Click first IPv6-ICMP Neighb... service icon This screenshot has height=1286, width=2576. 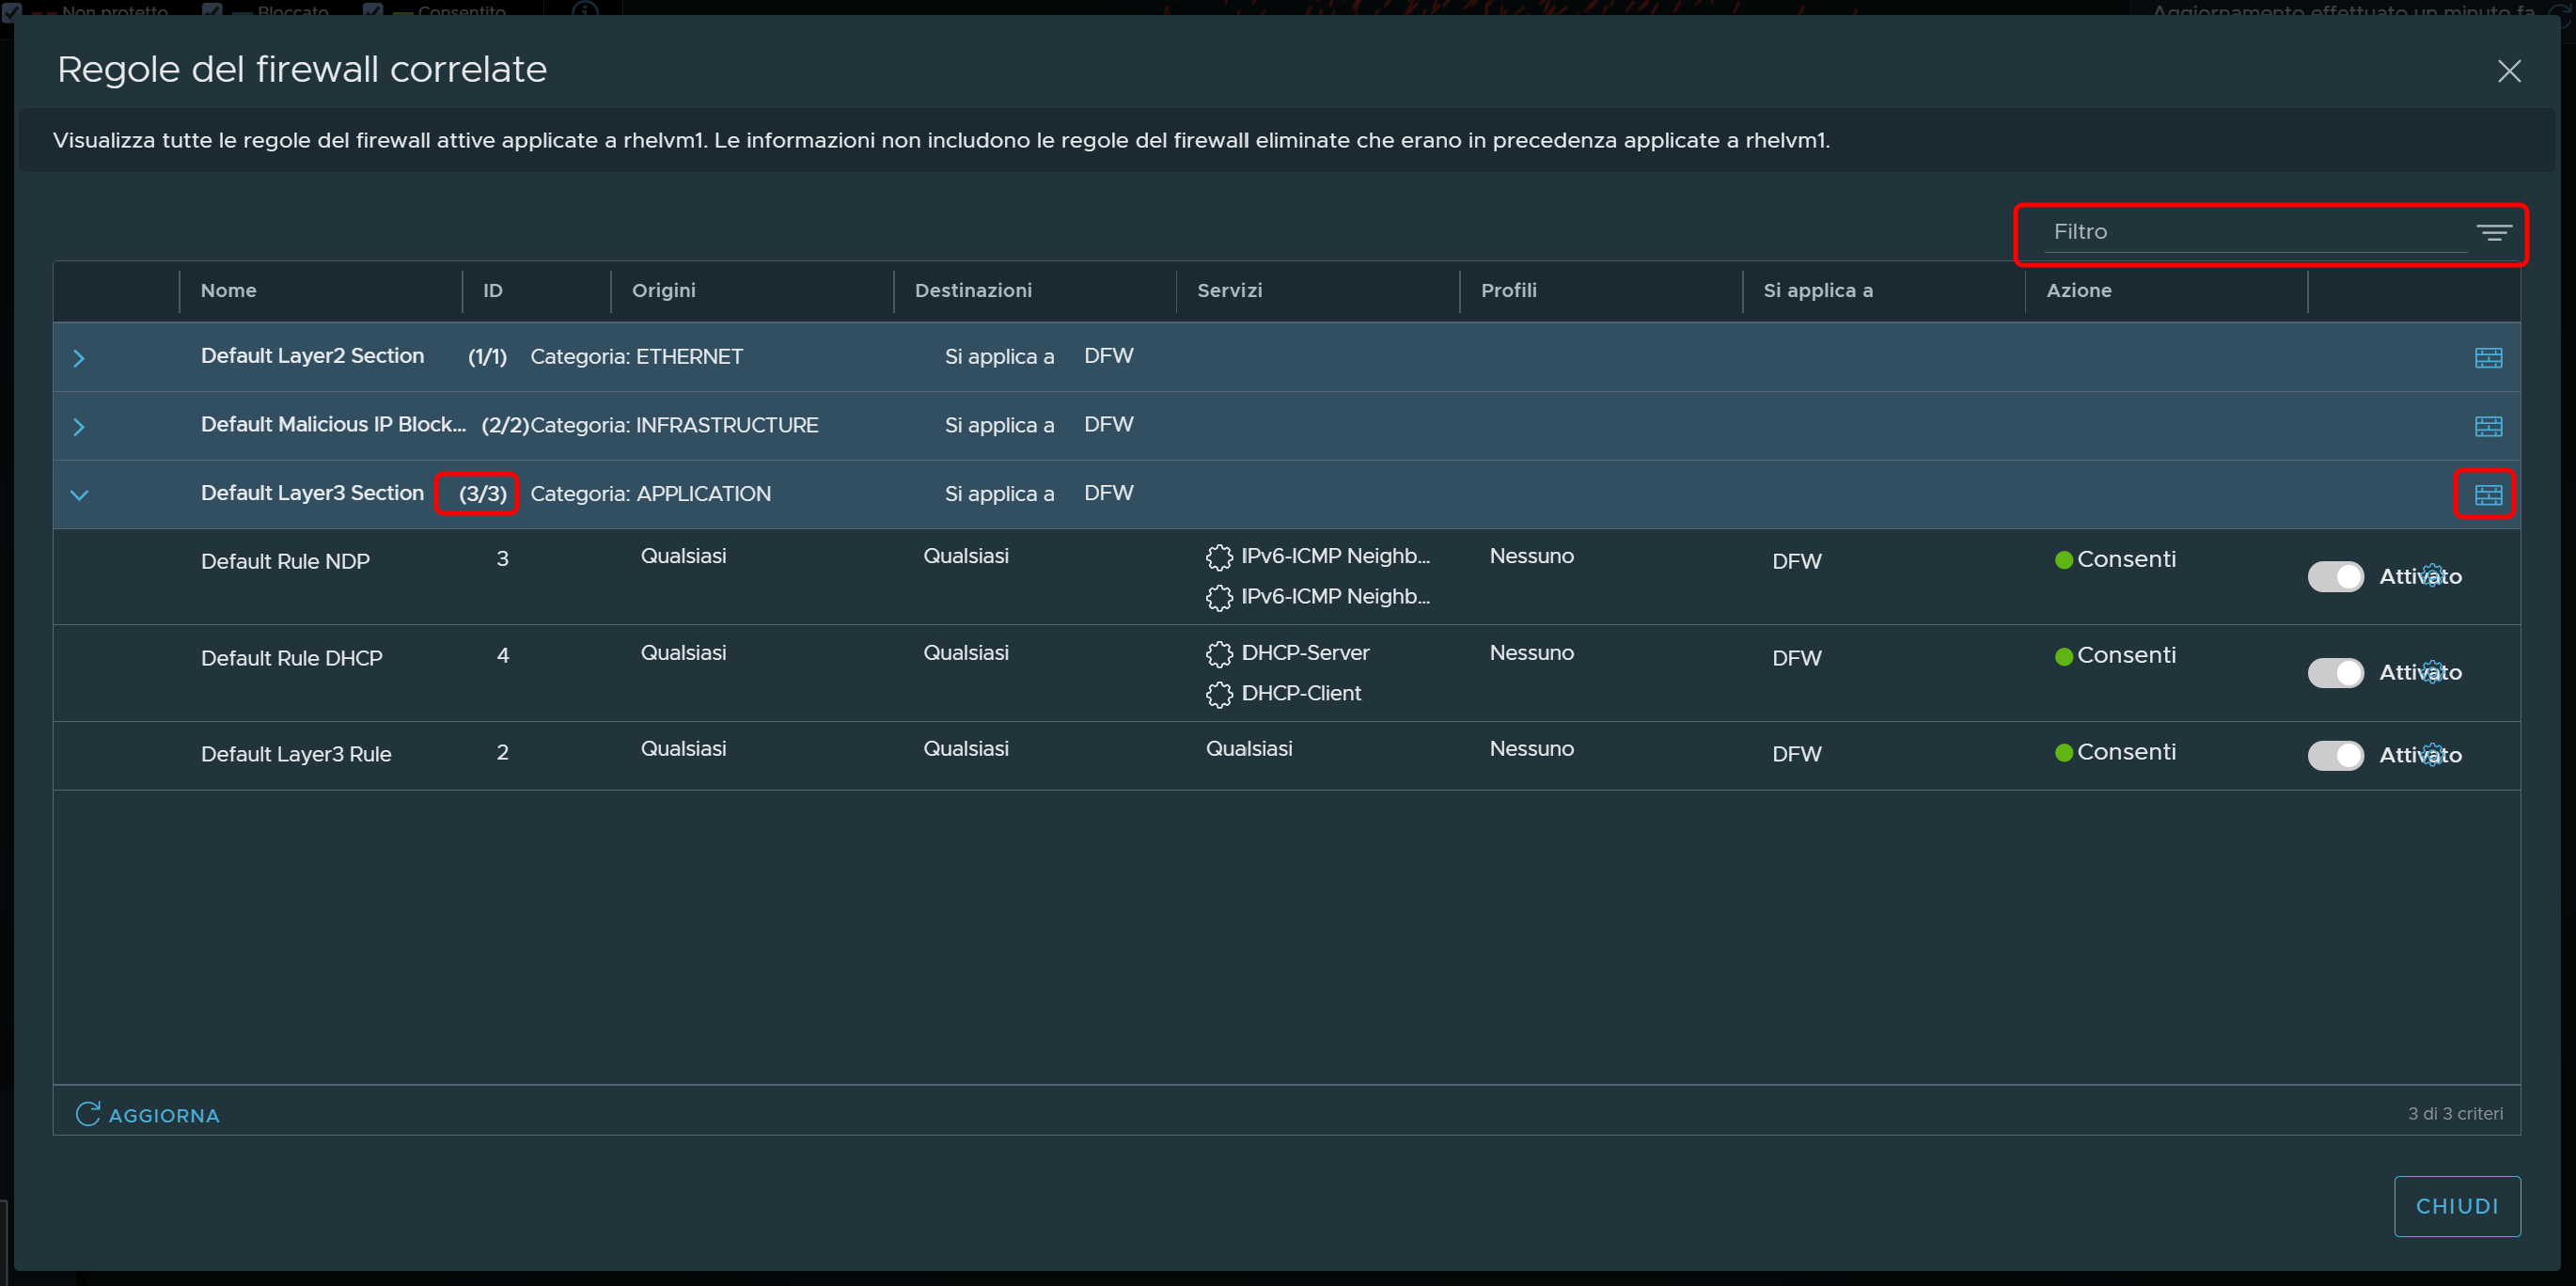tap(1219, 557)
